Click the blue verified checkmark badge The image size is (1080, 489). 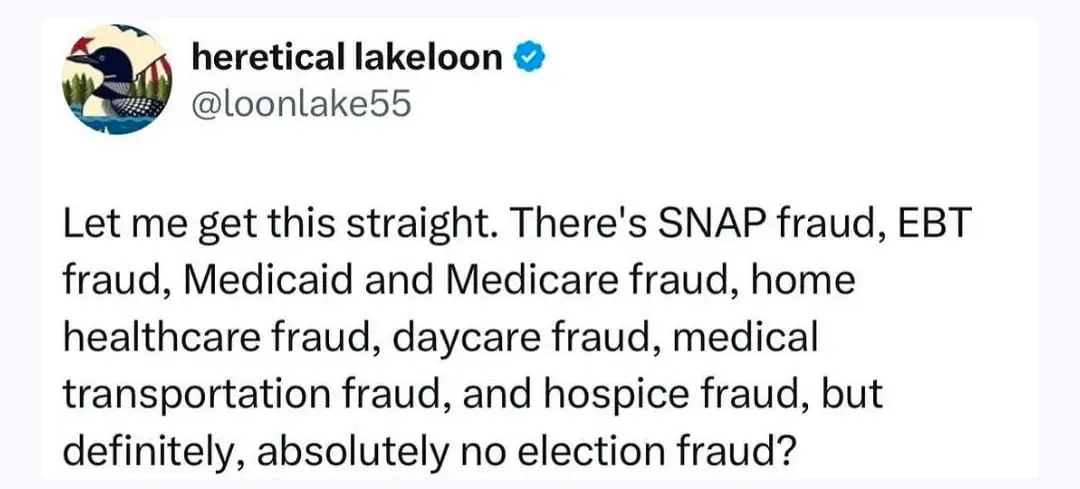click(528, 59)
